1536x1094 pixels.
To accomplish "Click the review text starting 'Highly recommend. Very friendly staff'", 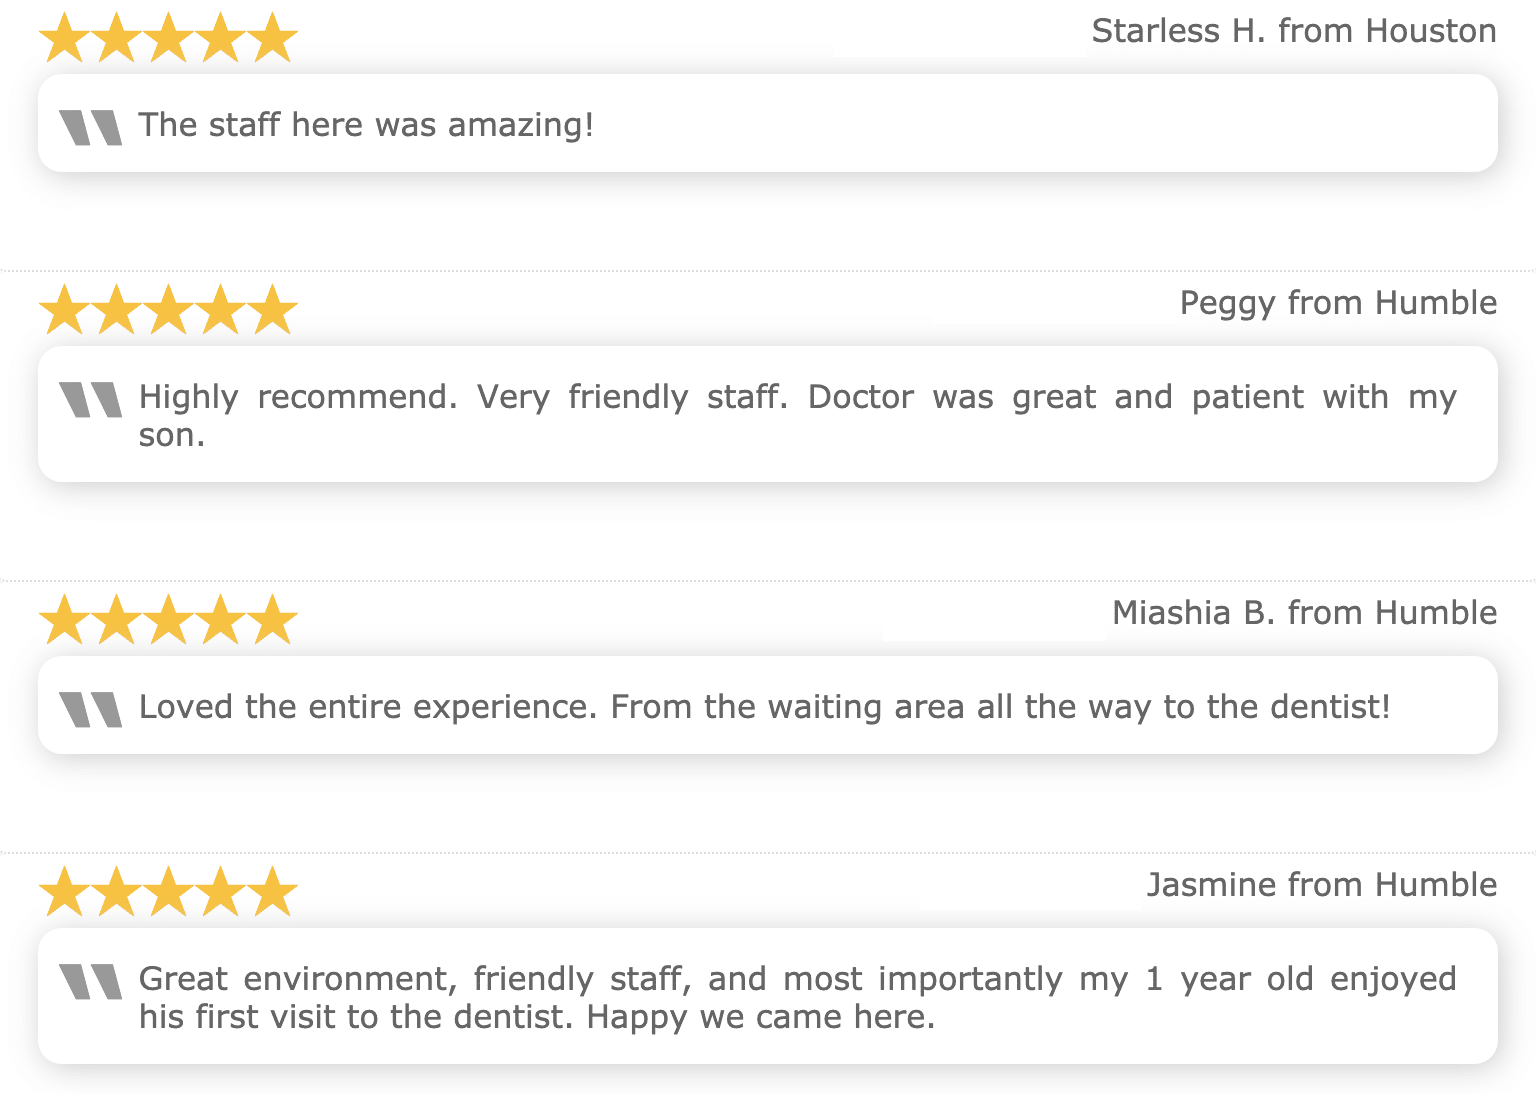I will pos(798,416).
